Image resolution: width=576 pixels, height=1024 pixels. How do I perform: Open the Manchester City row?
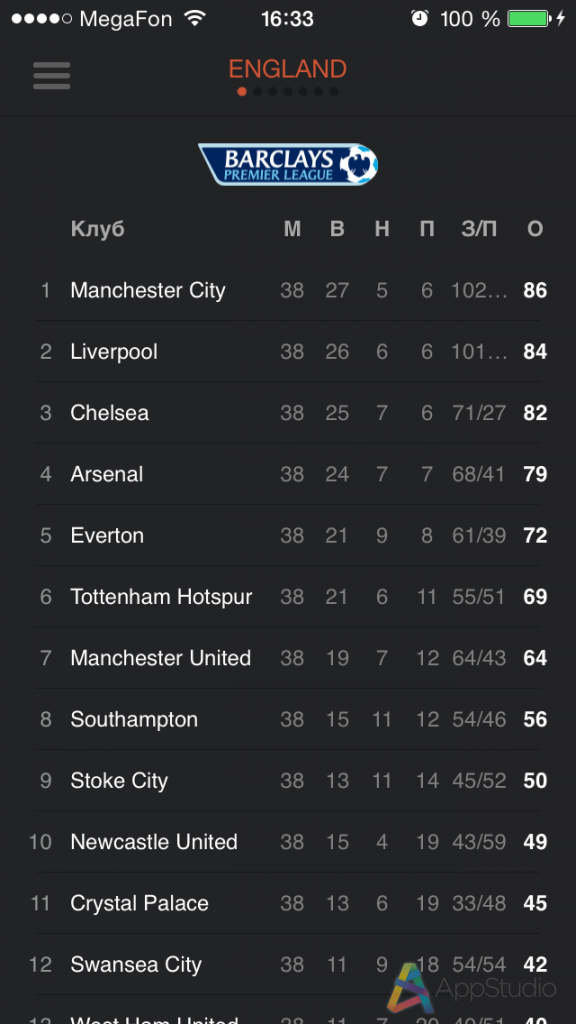pos(288,291)
